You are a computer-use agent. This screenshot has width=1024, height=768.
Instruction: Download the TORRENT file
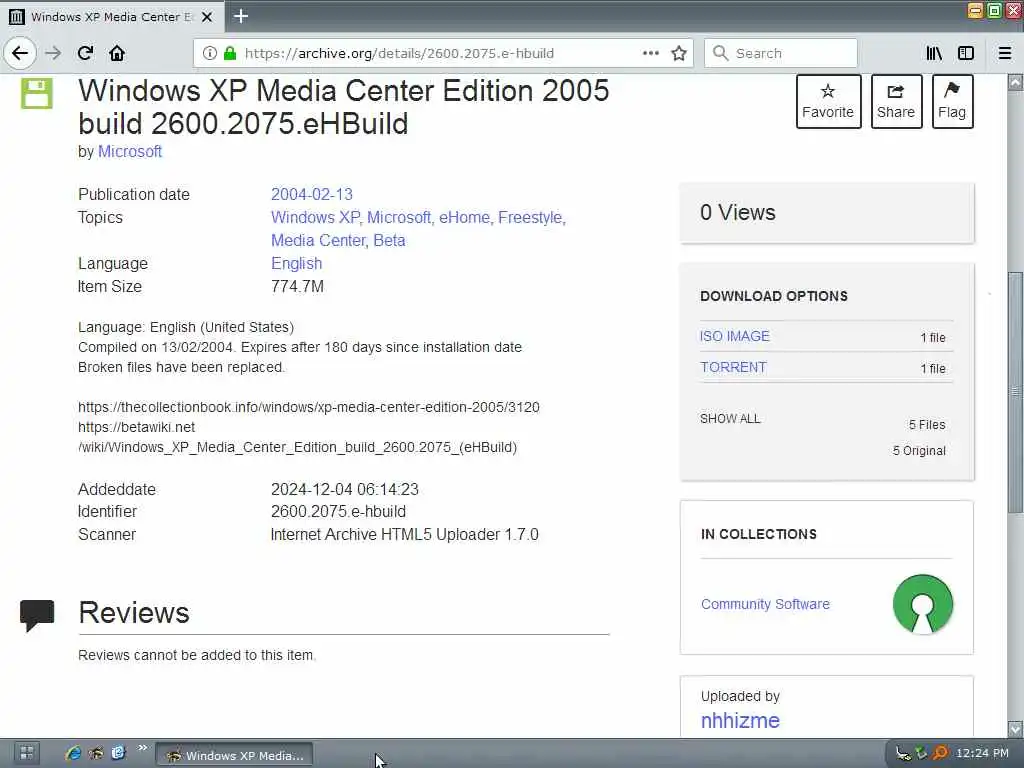pos(733,368)
